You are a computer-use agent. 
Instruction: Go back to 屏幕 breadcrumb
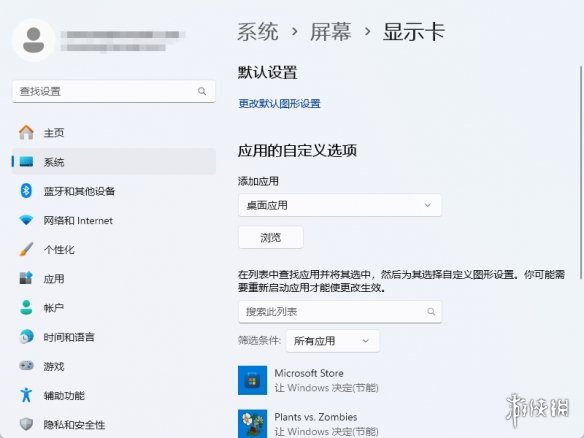click(x=331, y=31)
